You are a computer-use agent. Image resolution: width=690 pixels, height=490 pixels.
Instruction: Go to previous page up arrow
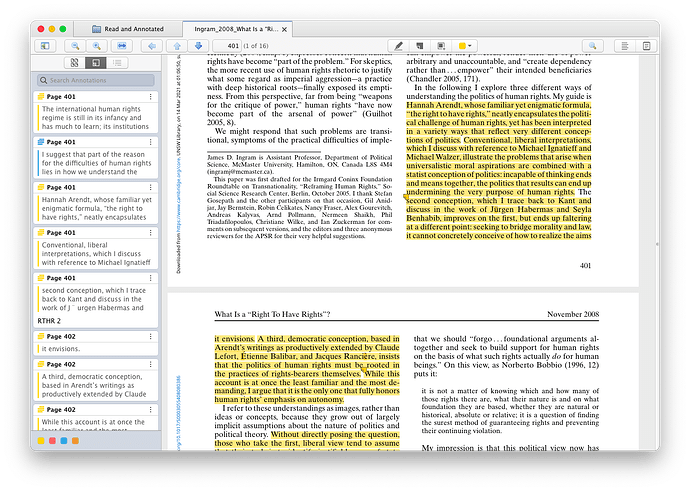click(177, 46)
